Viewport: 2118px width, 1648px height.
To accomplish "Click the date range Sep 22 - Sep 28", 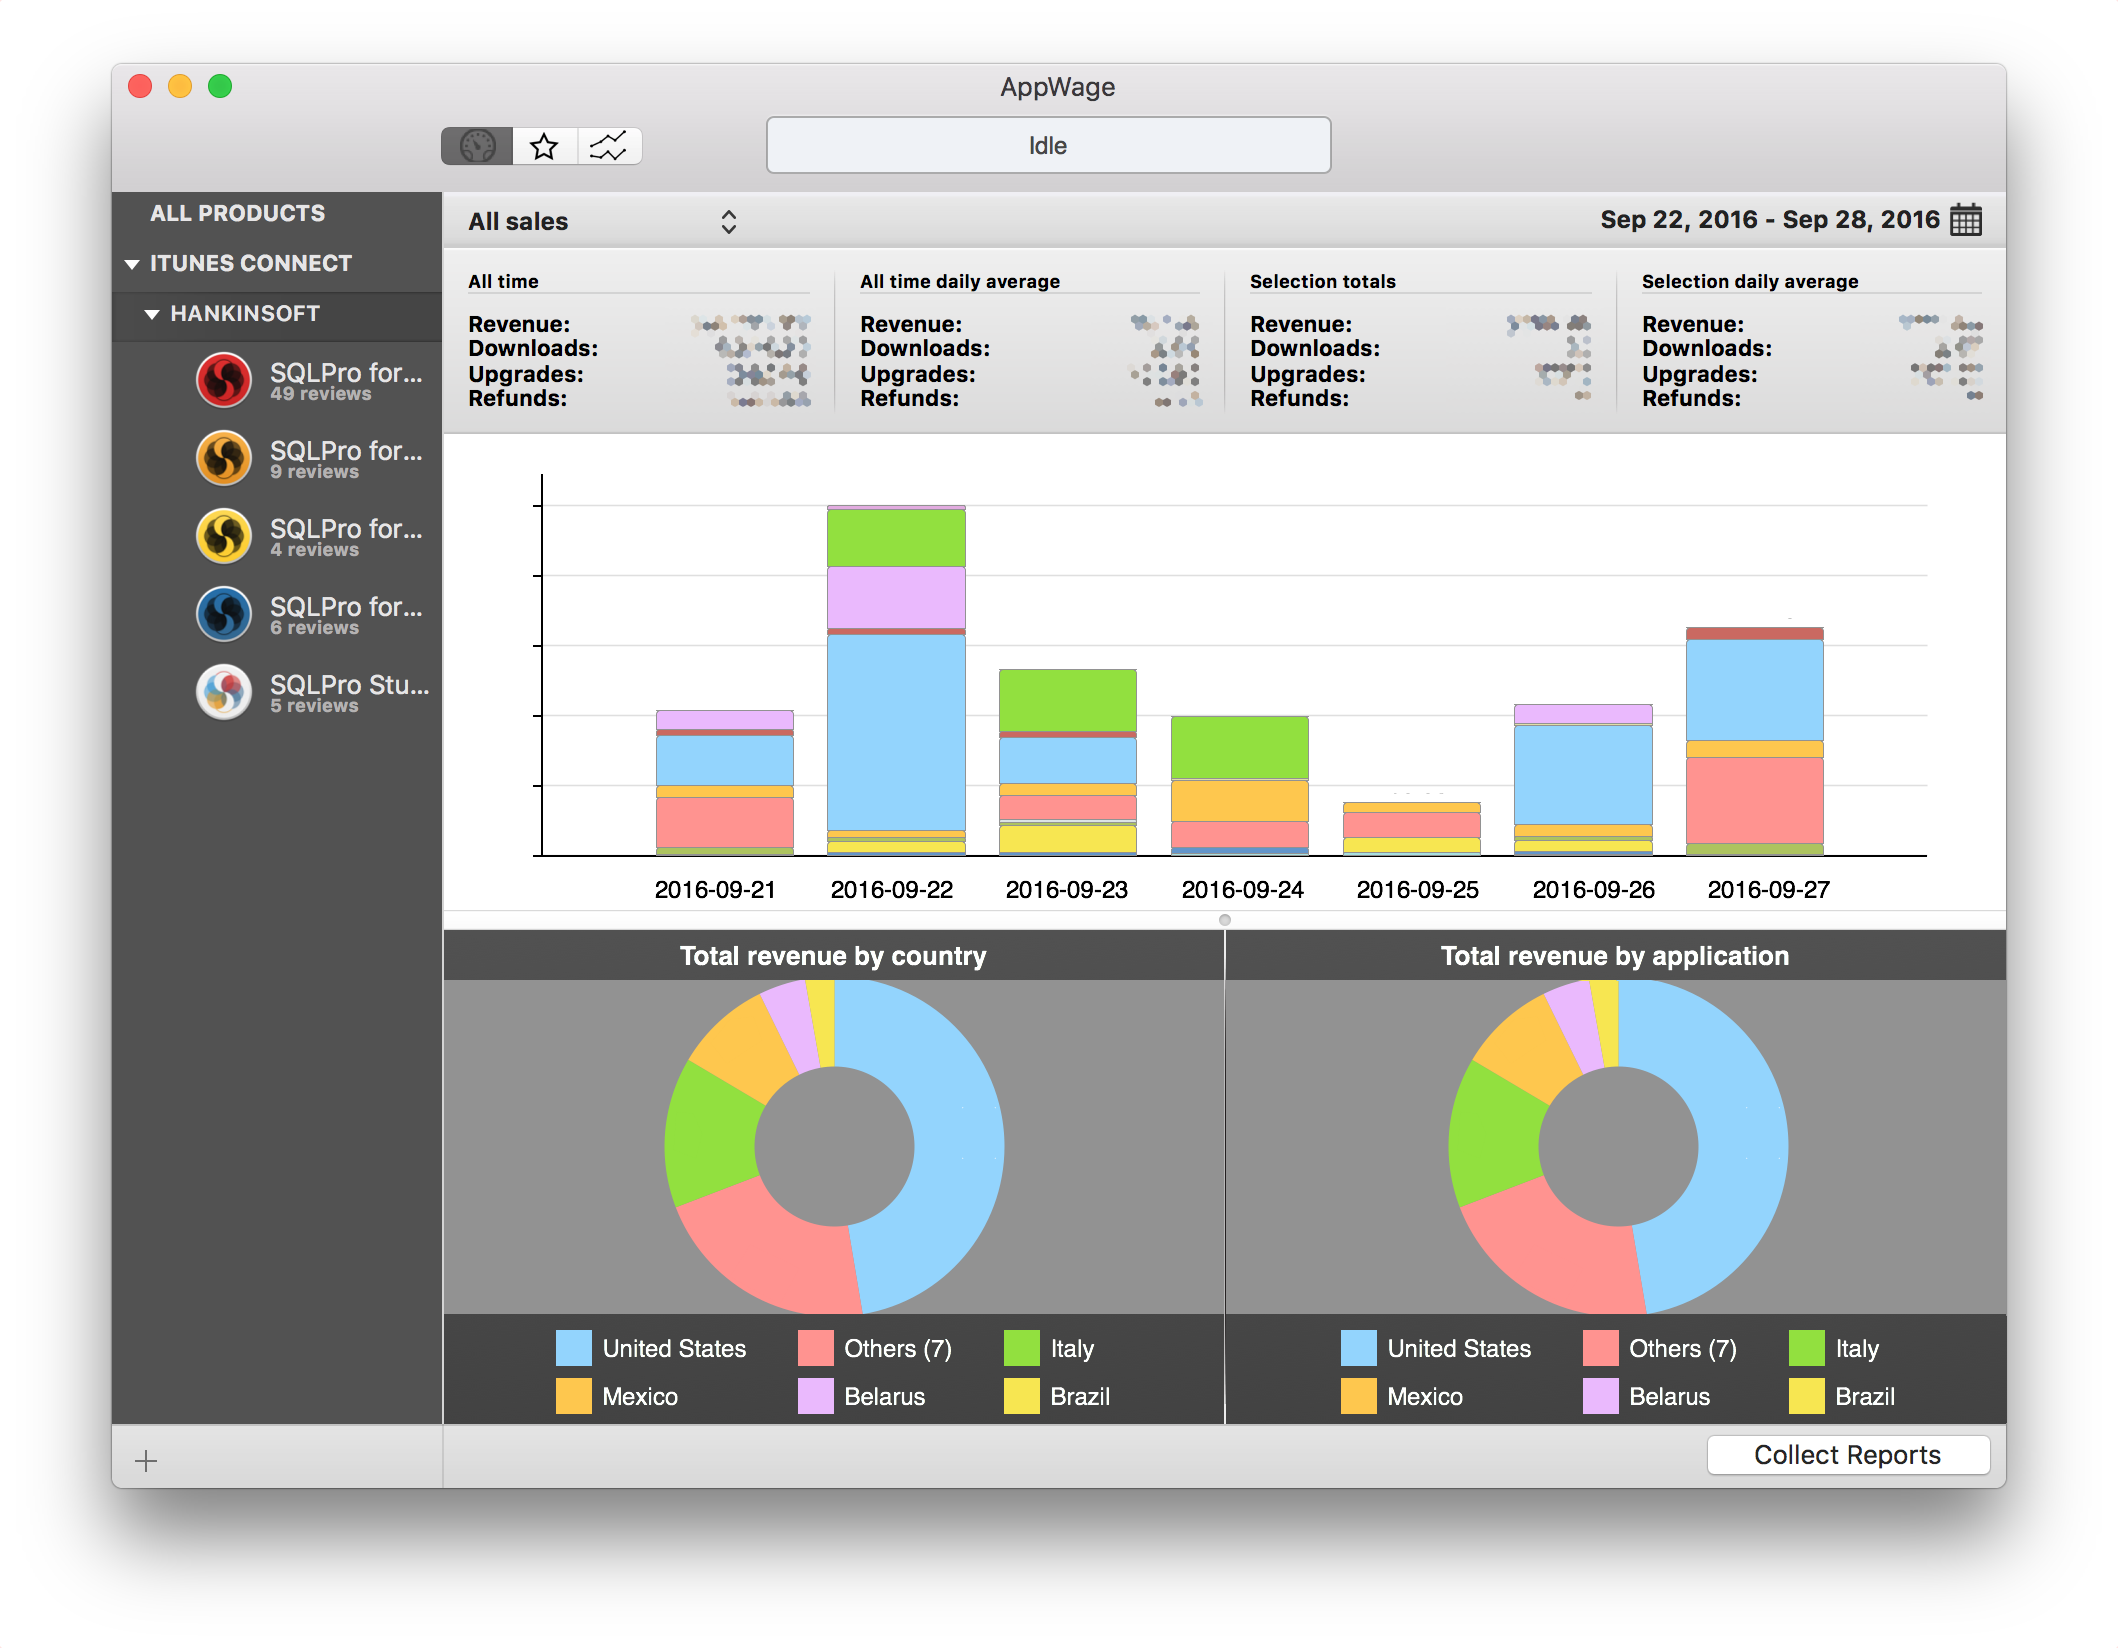I will pyautogui.click(x=1768, y=219).
